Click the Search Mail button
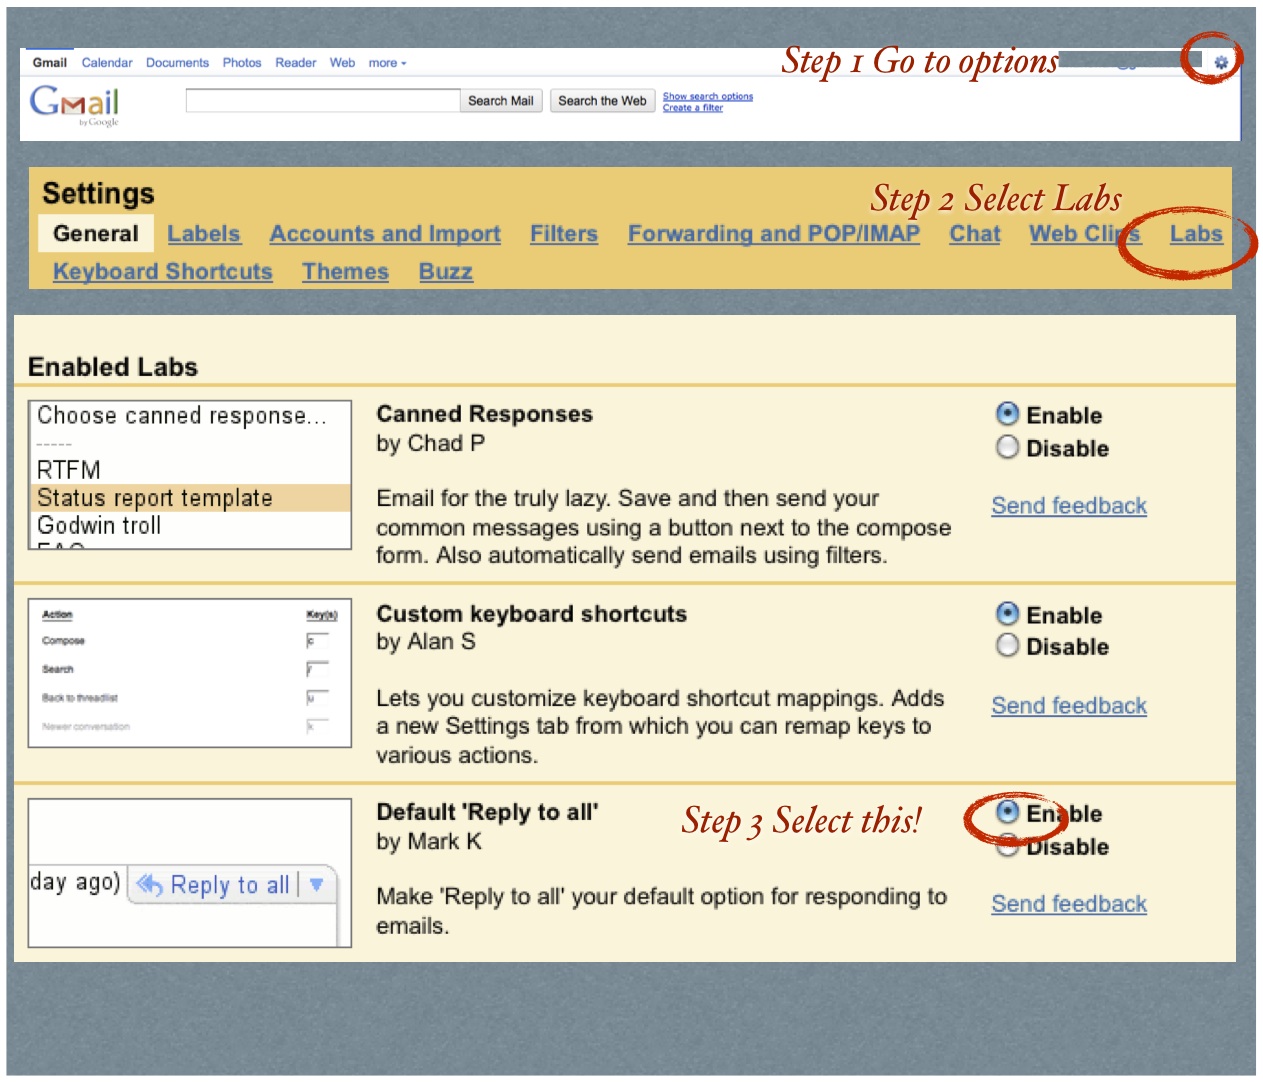 tap(501, 101)
